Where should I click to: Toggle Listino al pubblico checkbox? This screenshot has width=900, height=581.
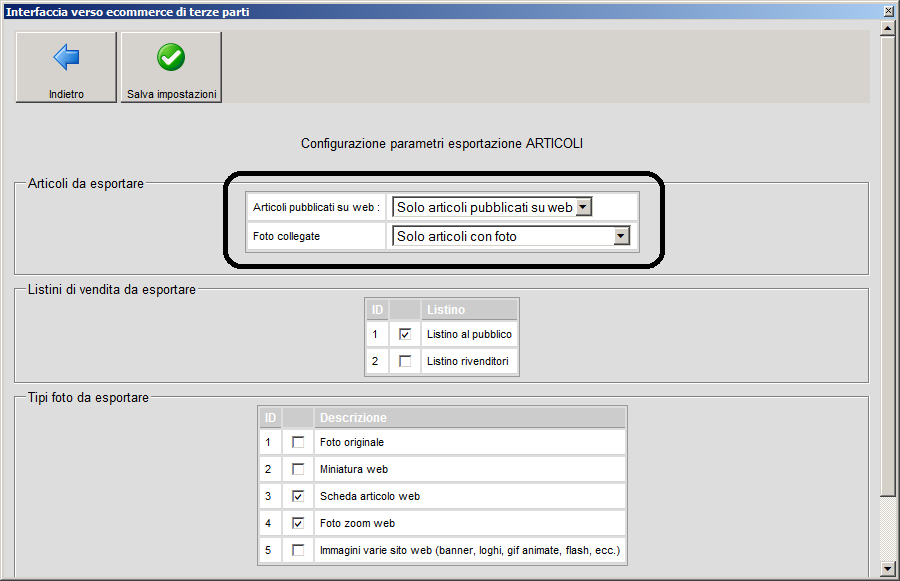click(405, 334)
